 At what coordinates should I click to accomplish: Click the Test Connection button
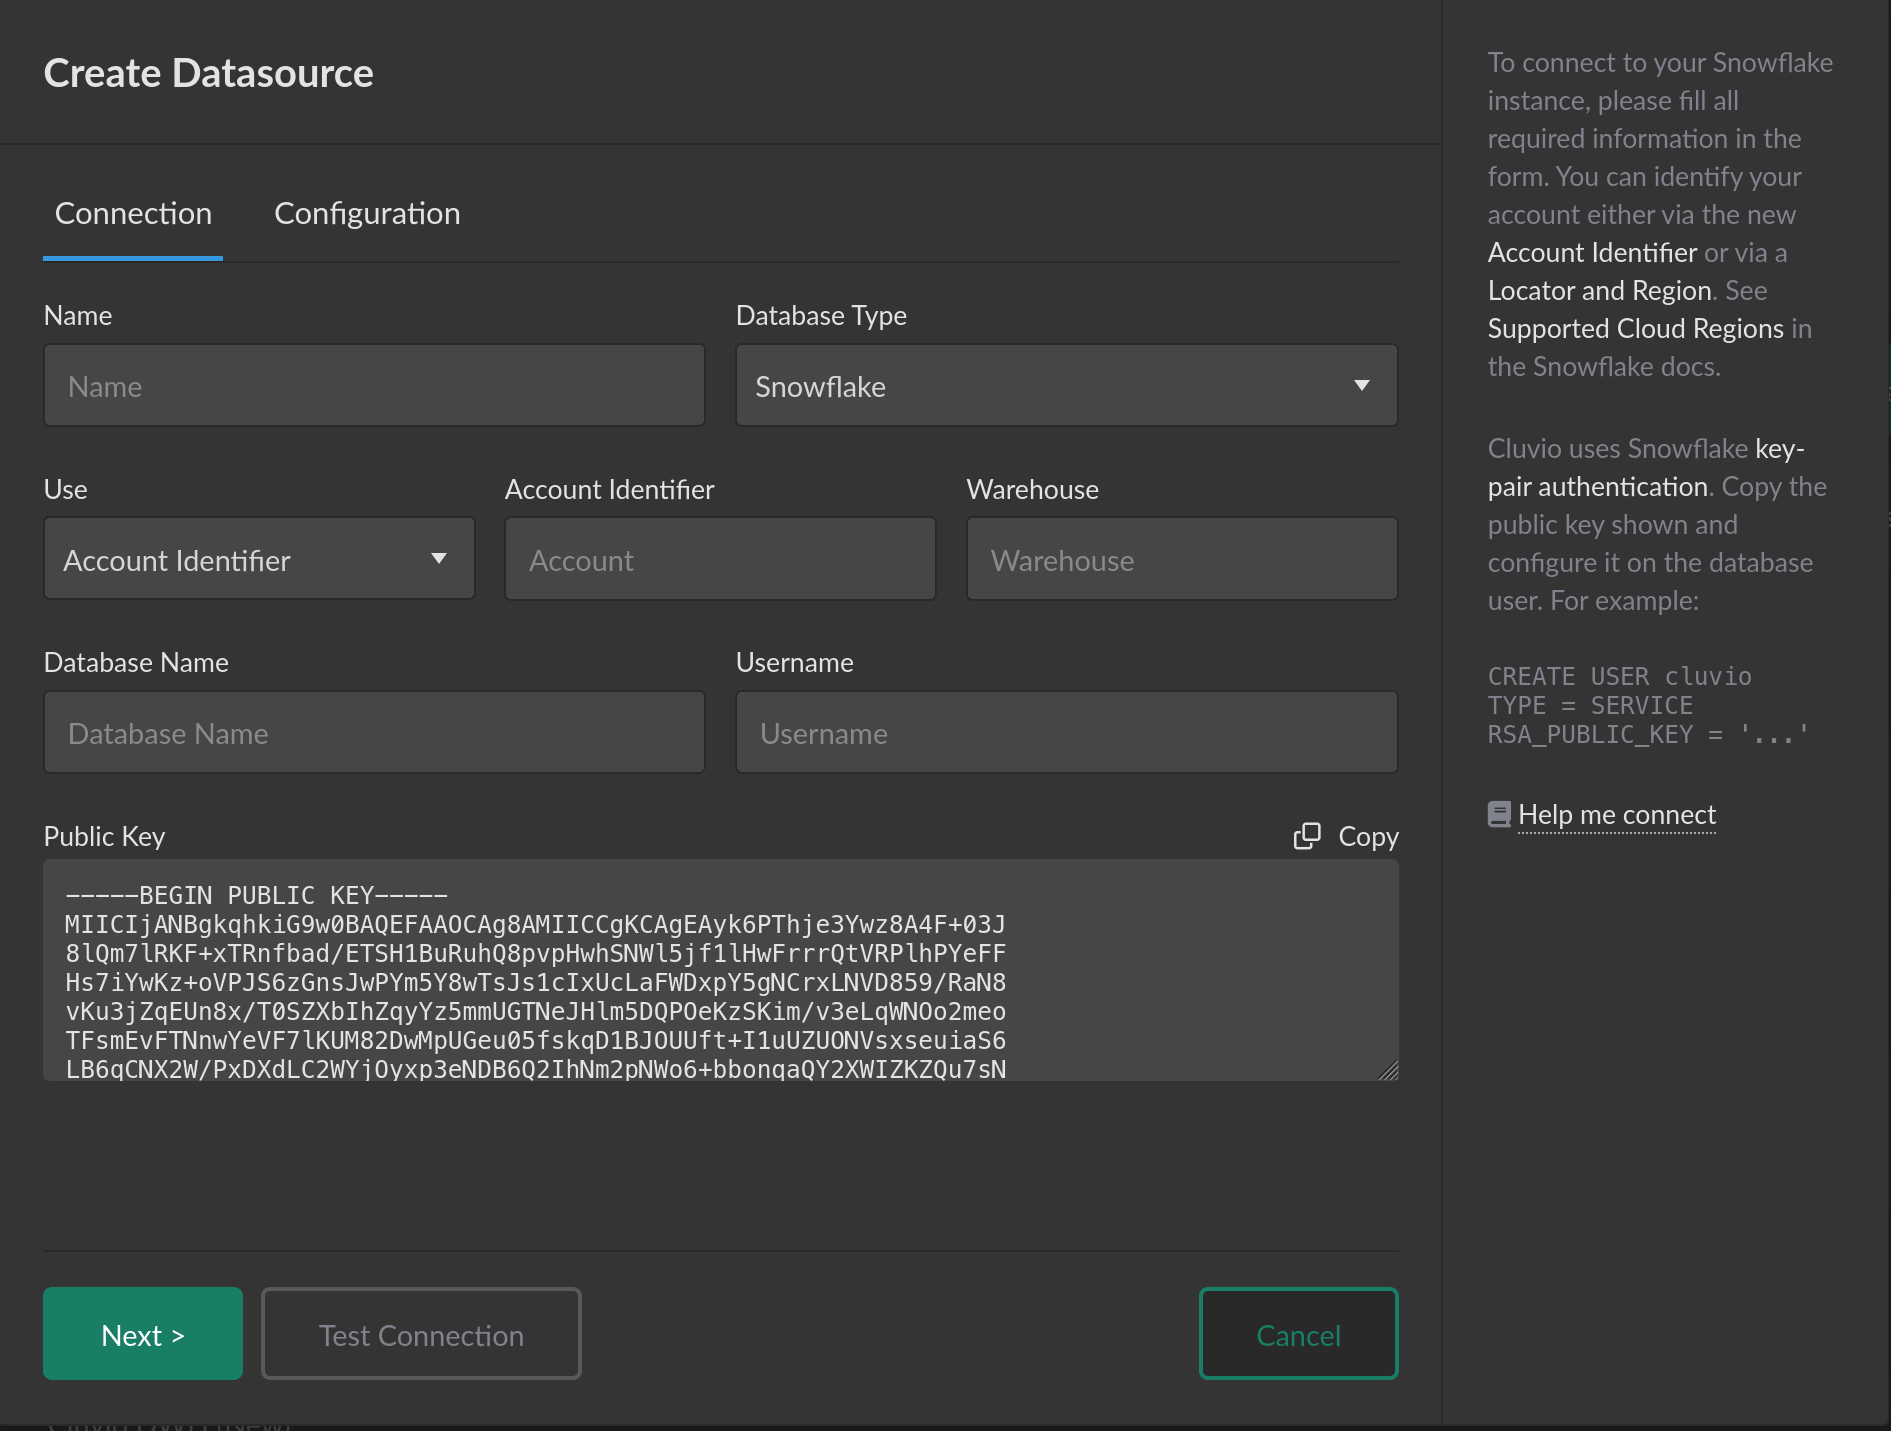[x=421, y=1334]
